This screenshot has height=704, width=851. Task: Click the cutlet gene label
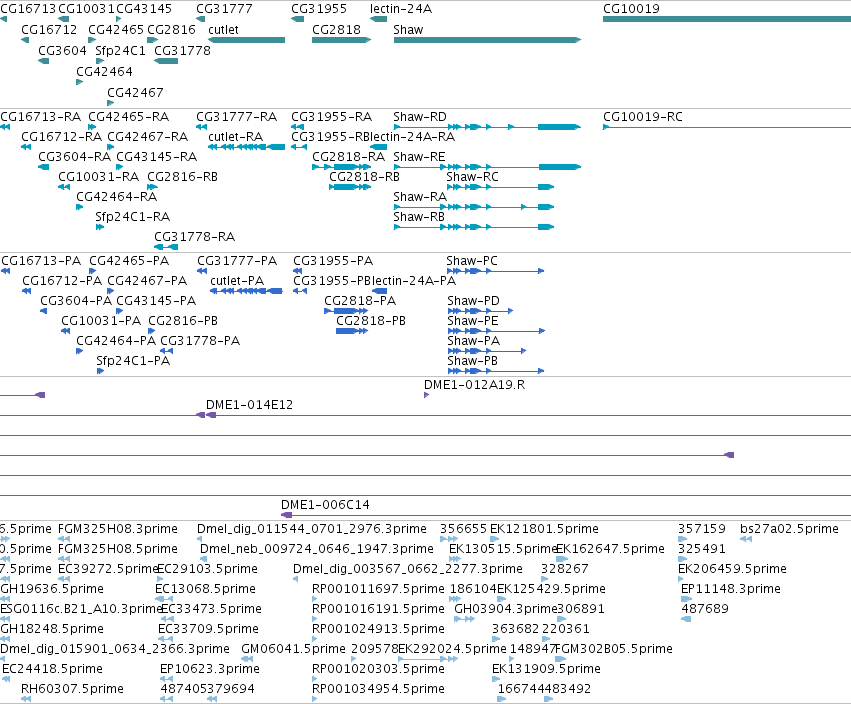pyautogui.click(x=223, y=30)
